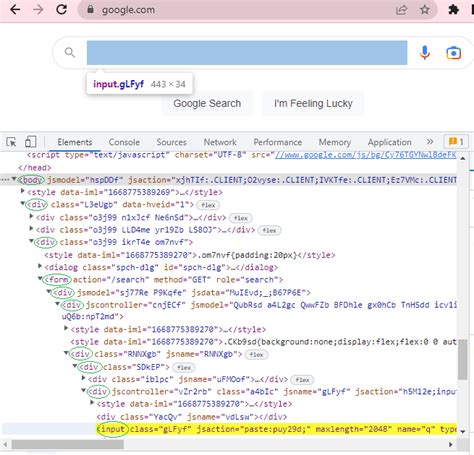Reload the page with the refresh icon
The image size is (474, 455).
coord(61,9)
